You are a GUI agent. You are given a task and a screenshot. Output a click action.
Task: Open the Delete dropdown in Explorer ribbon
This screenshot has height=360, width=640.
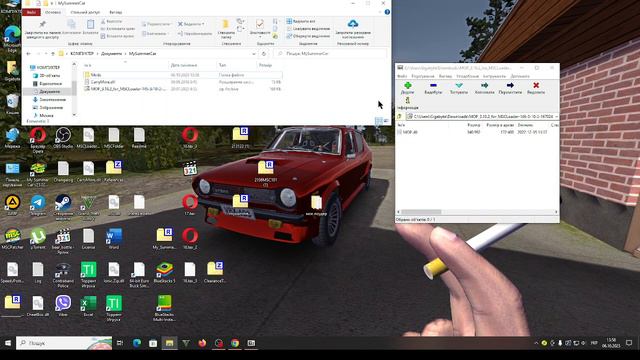[191, 24]
